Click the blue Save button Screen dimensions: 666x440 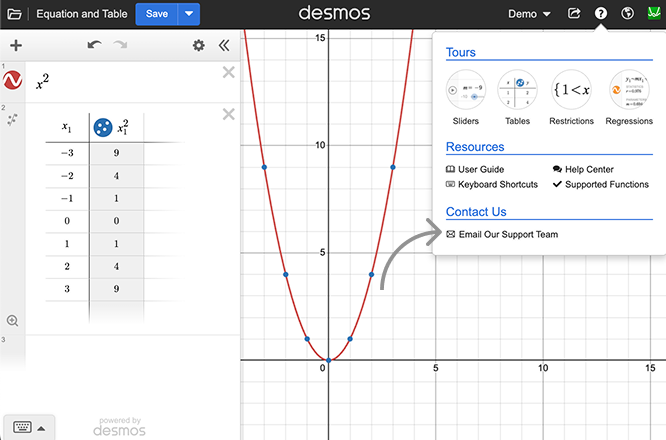click(157, 14)
